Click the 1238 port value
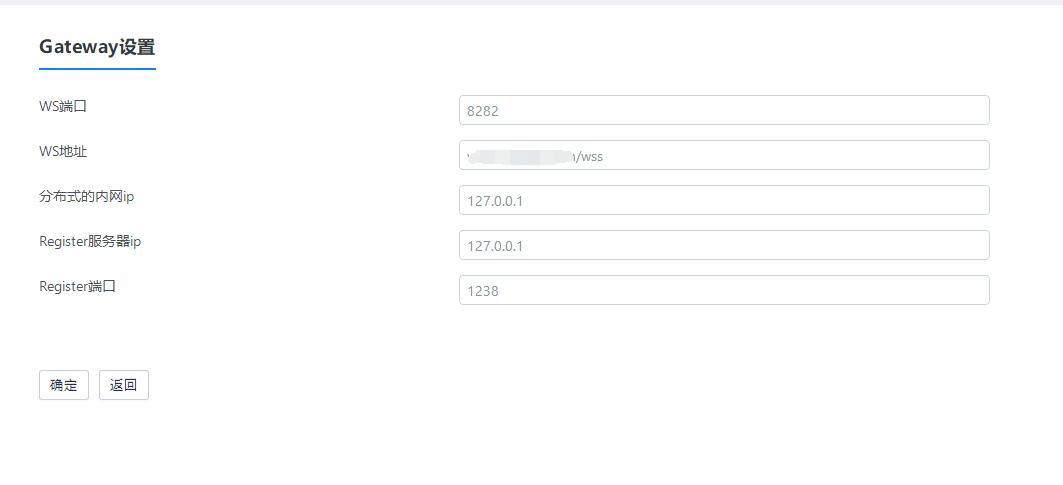The height and width of the screenshot is (485, 1063). click(482, 291)
